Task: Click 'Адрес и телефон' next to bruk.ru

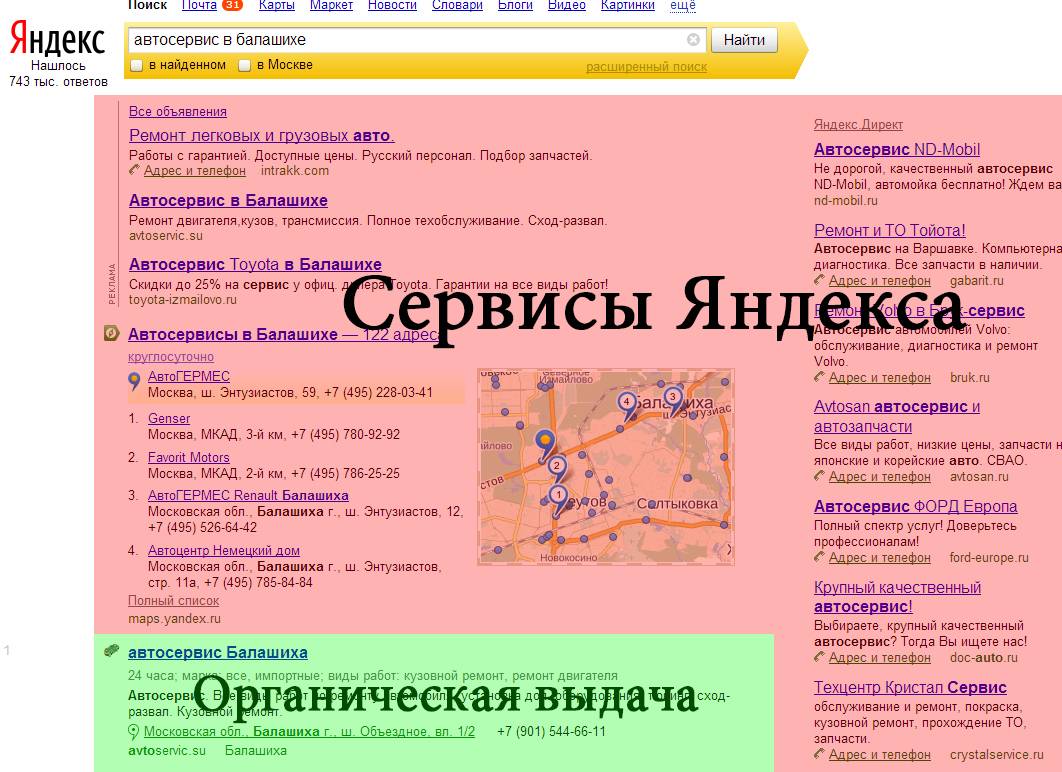Action: click(x=879, y=377)
